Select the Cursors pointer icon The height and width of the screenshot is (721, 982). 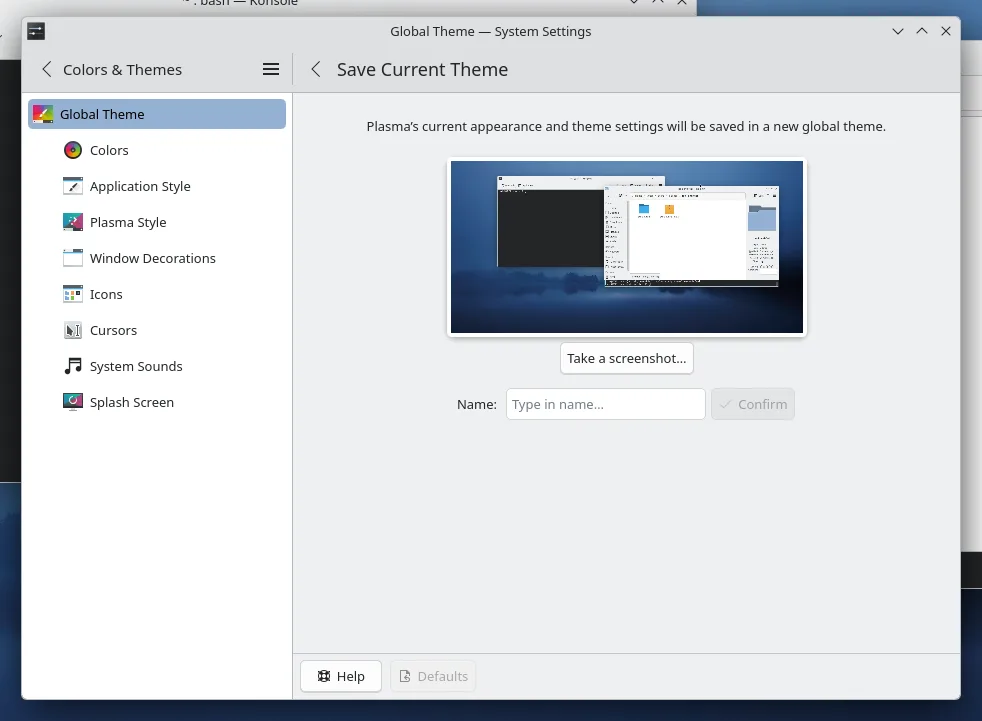pyautogui.click(x=72, y=330)
